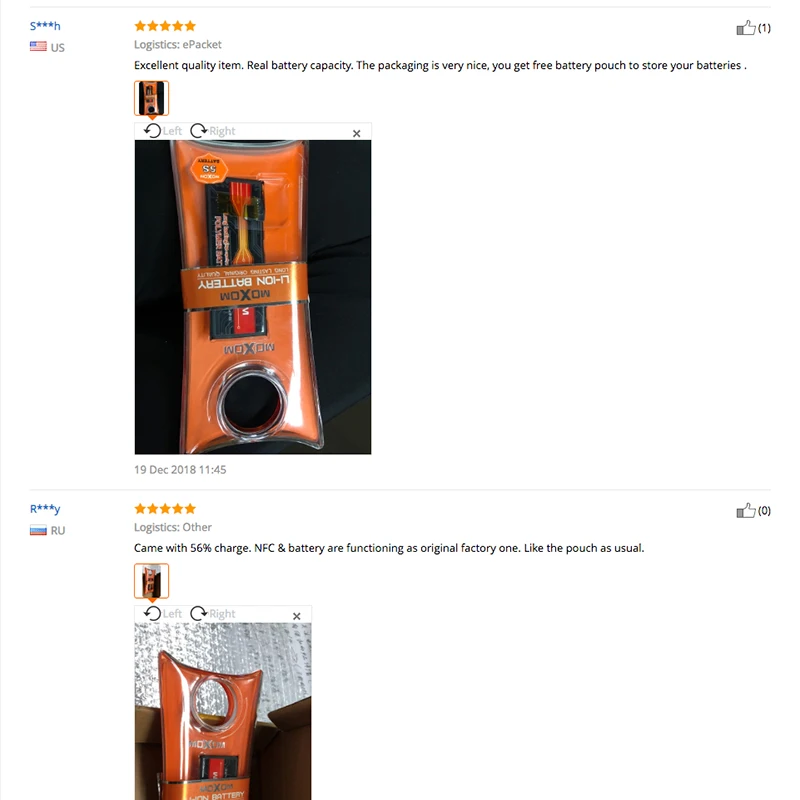Like R***y's review with thumbs-up icon
Screen dimensions: 800x800
tap(745, 510)
